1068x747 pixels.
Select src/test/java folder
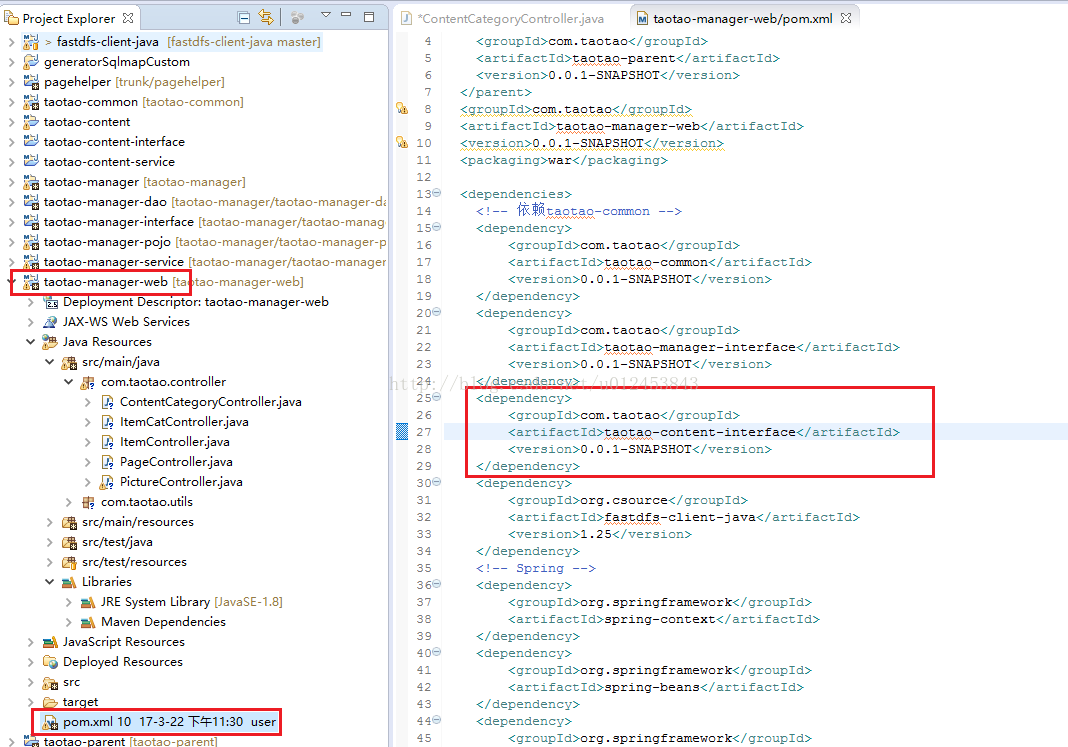pyautogui.click(x=117, y=542)
